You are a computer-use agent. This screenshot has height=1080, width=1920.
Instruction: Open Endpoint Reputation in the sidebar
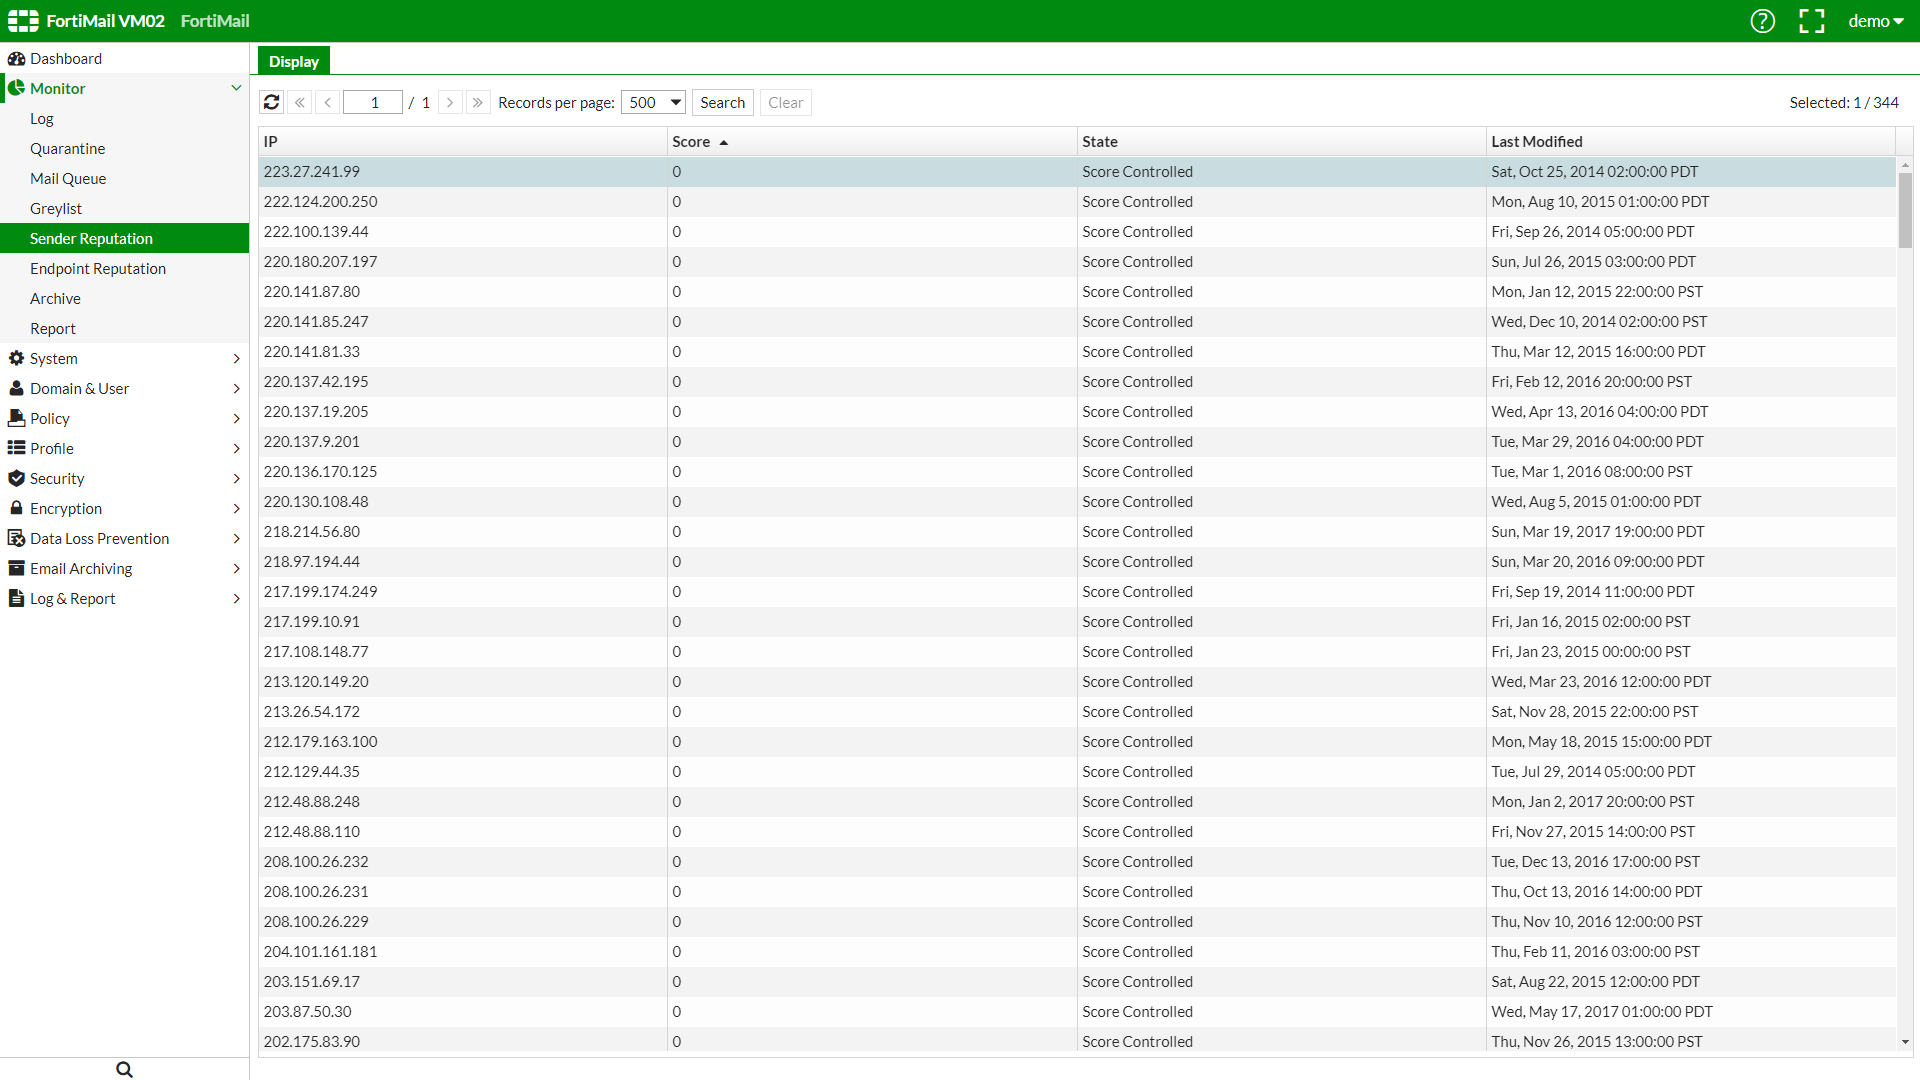click(98, 268)
